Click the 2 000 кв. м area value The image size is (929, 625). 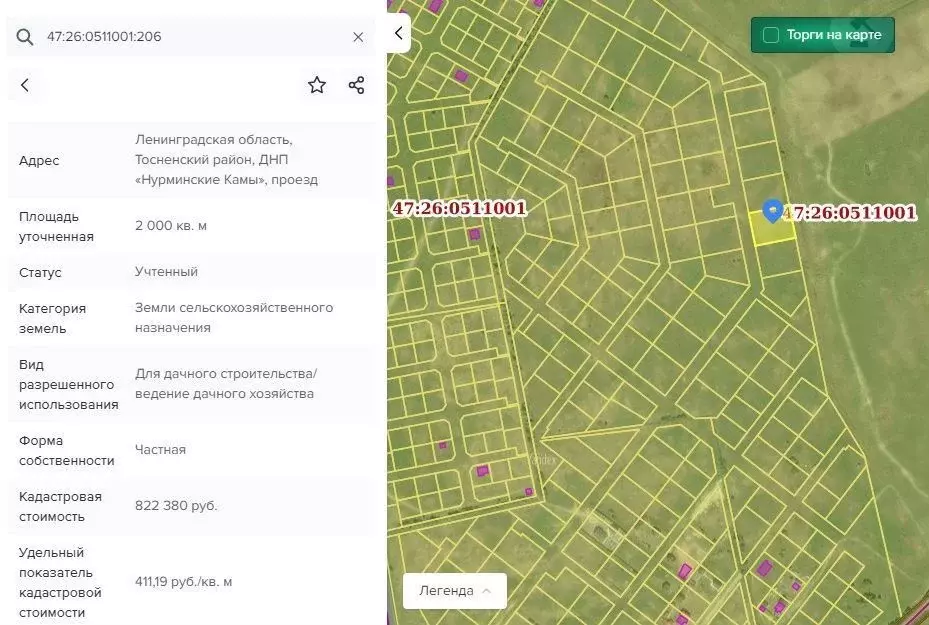171,226
